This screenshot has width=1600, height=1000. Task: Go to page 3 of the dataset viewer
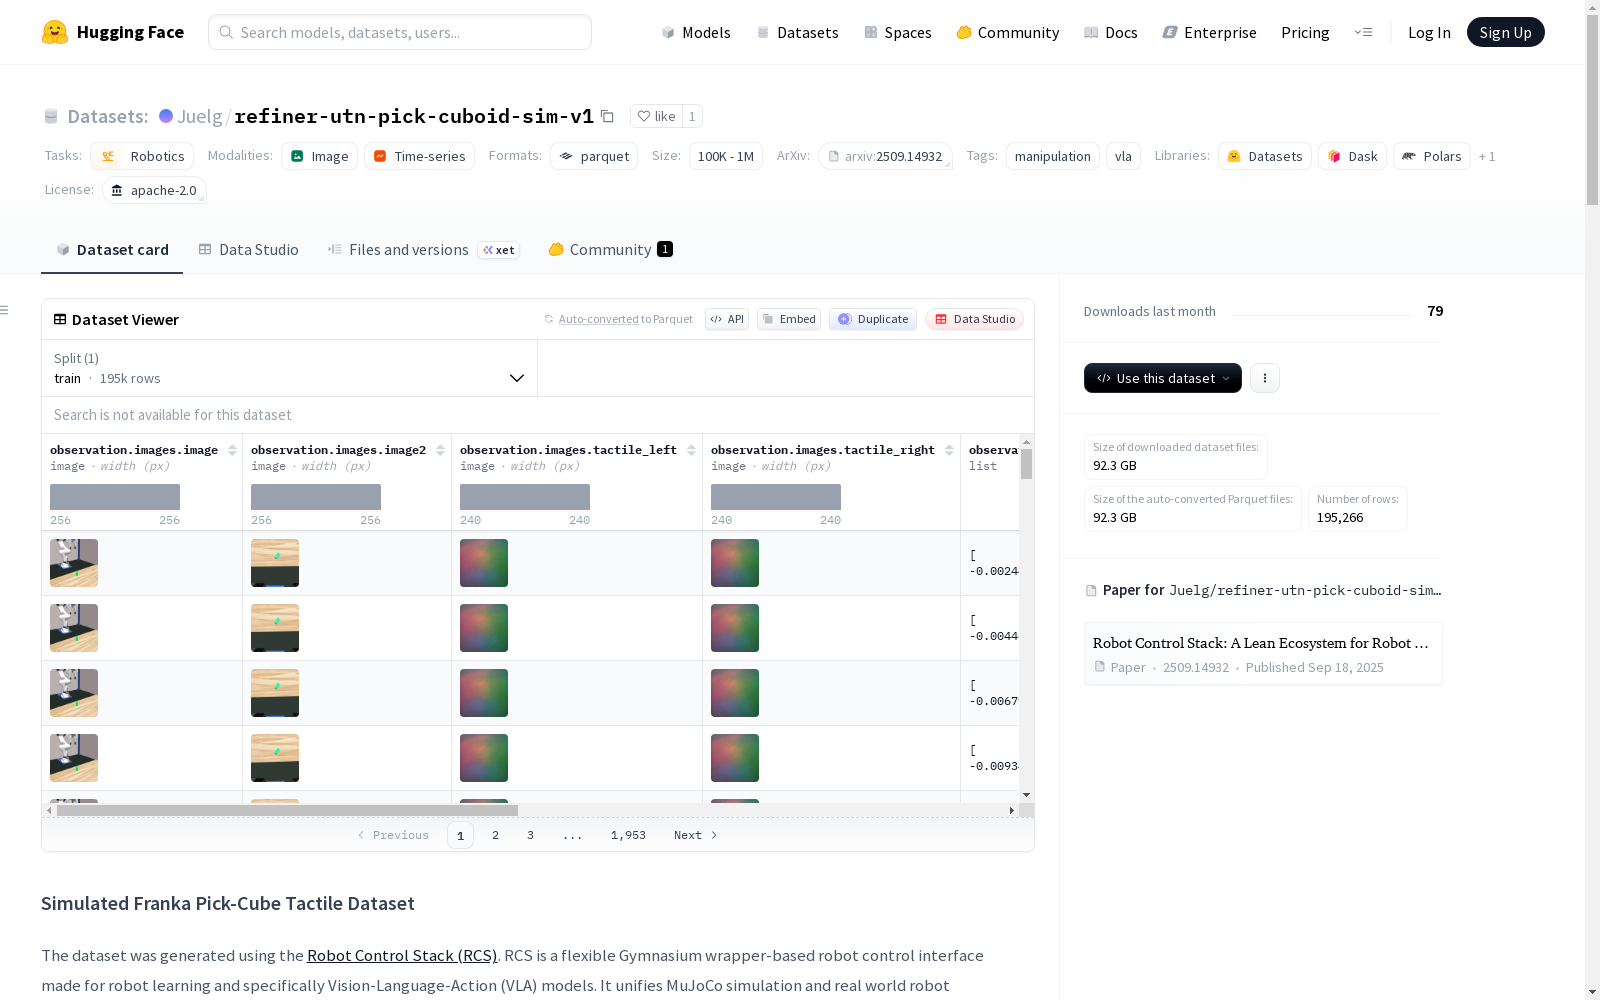530,835
